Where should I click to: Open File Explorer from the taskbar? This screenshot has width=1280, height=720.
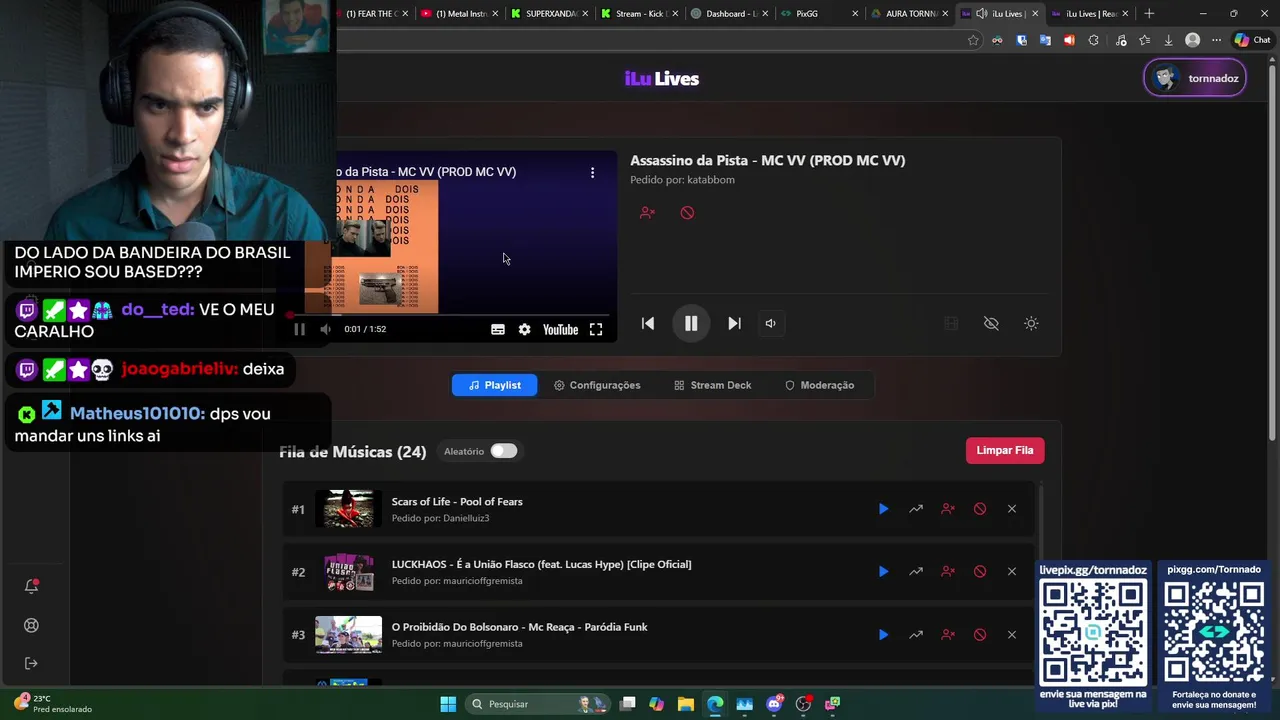coord(685,704)
